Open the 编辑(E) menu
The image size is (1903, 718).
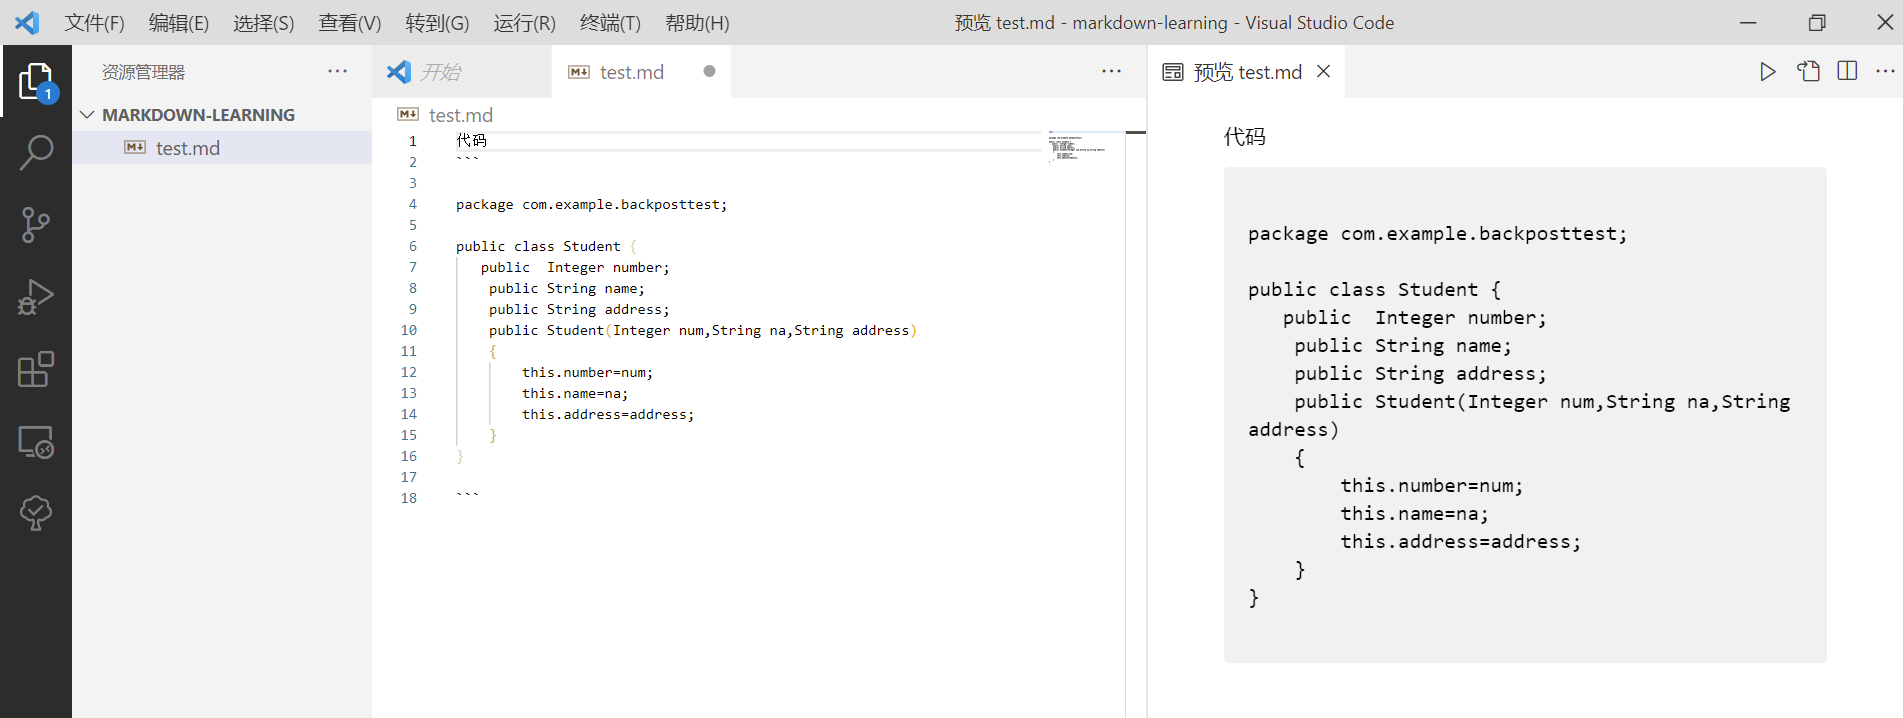(179, 22)
